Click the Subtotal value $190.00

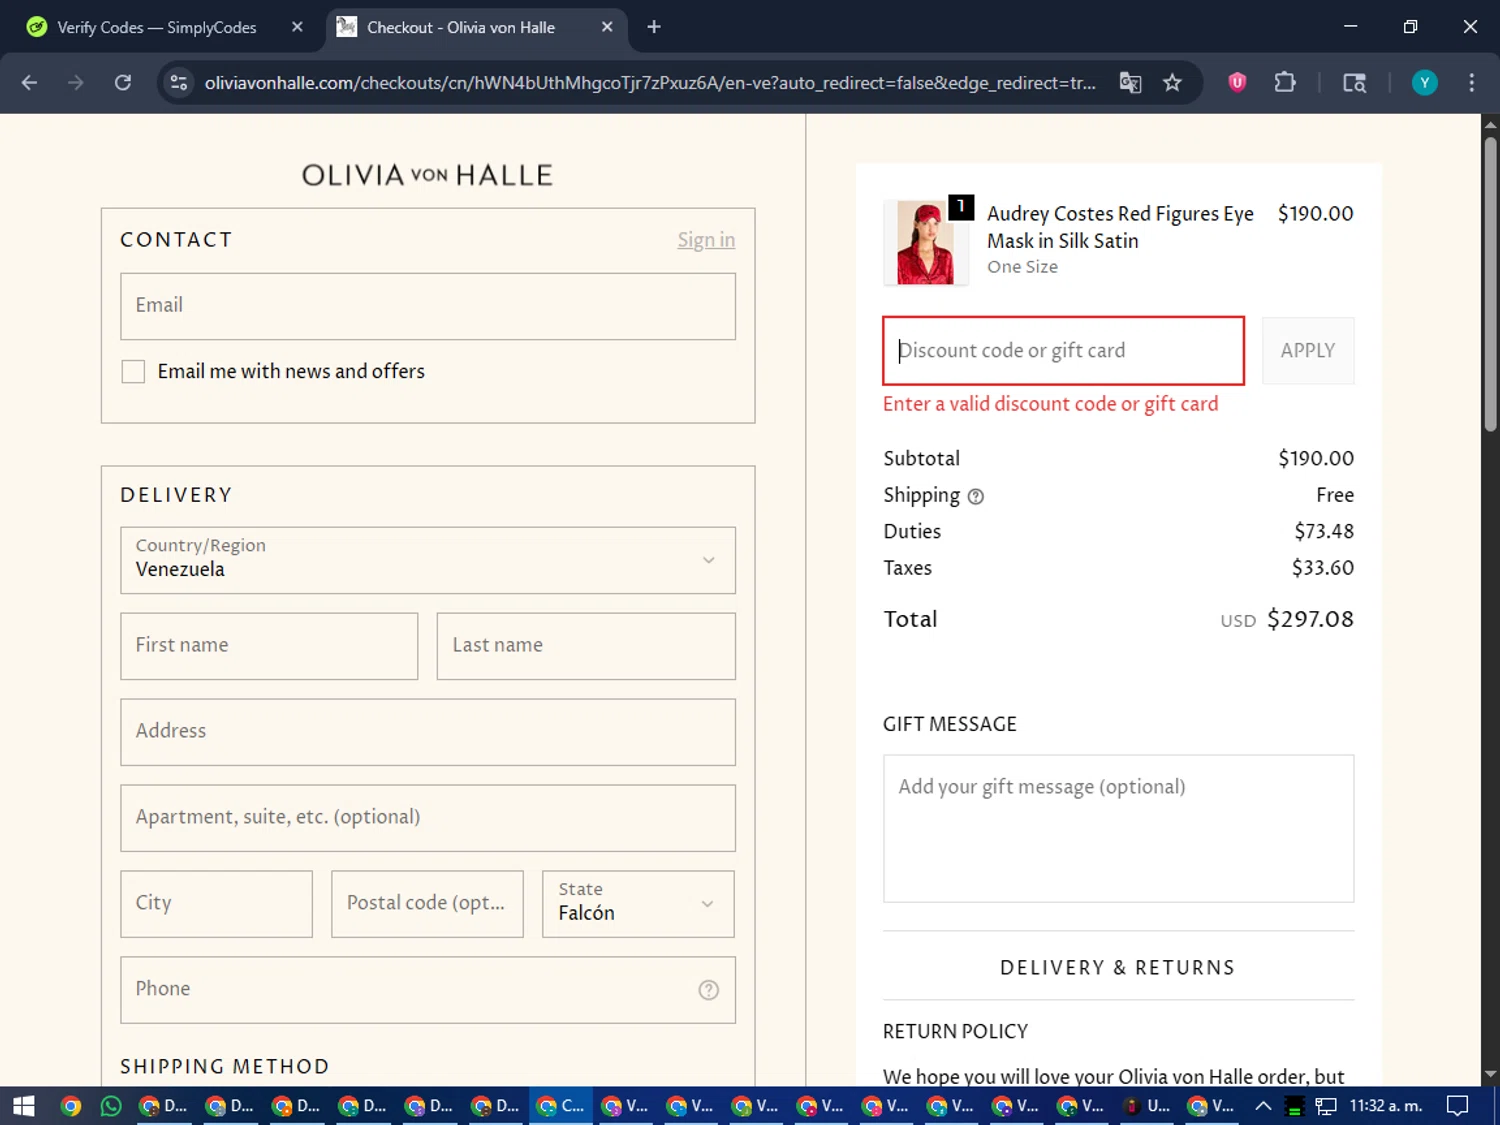tap(1316, 459)
